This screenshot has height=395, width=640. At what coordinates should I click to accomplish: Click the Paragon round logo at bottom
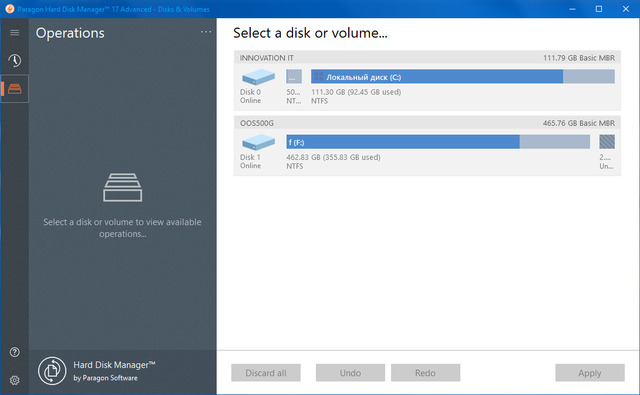click(x=52, y=371)
